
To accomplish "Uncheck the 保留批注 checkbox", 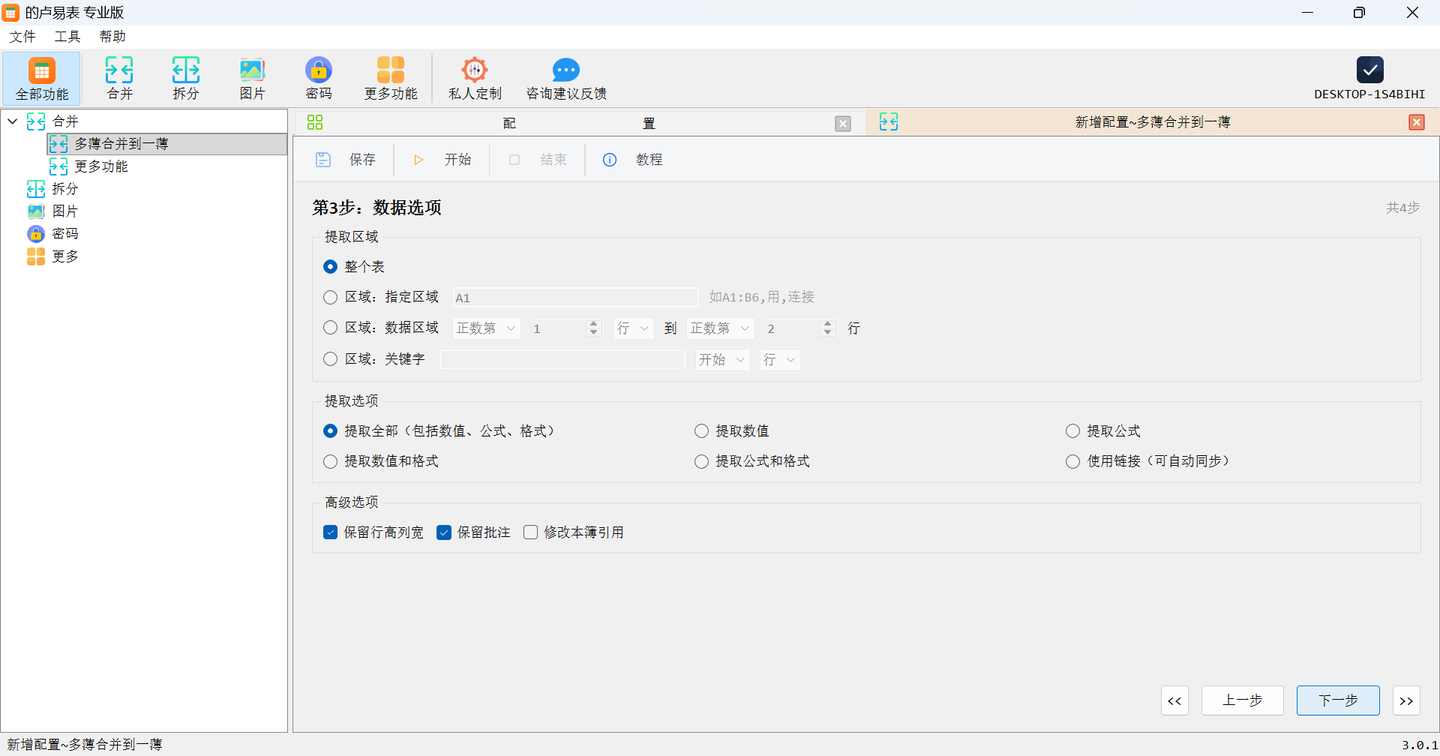I will click(444, 533).
